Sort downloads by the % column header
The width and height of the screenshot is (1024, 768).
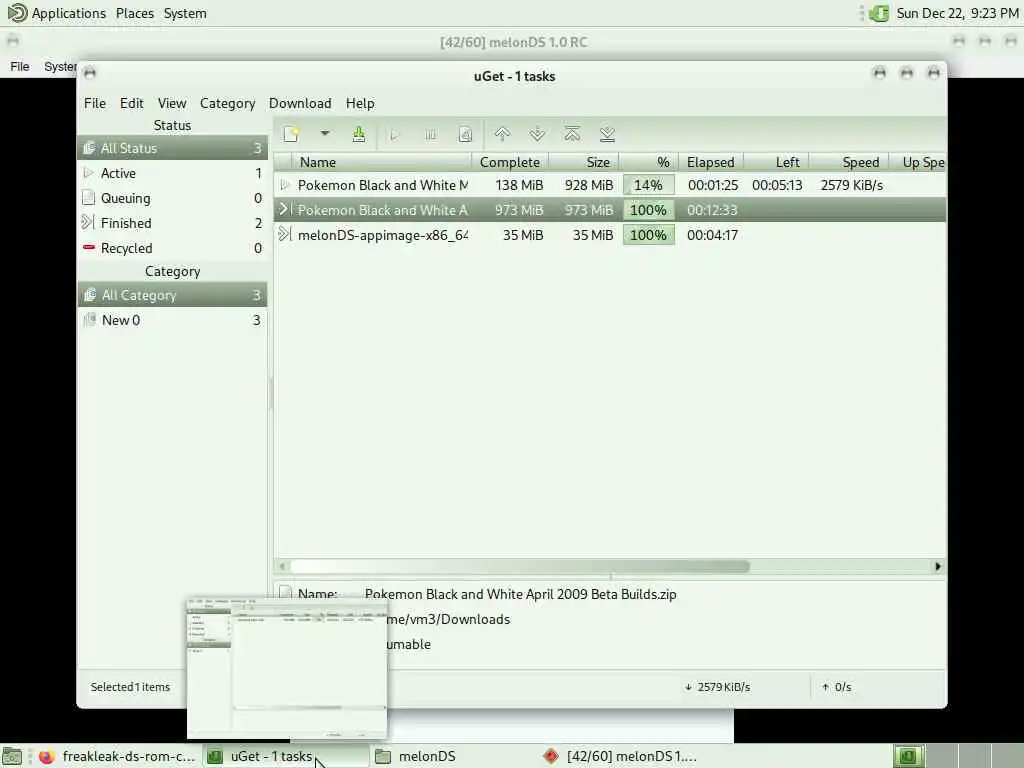[x=648, y=162]
